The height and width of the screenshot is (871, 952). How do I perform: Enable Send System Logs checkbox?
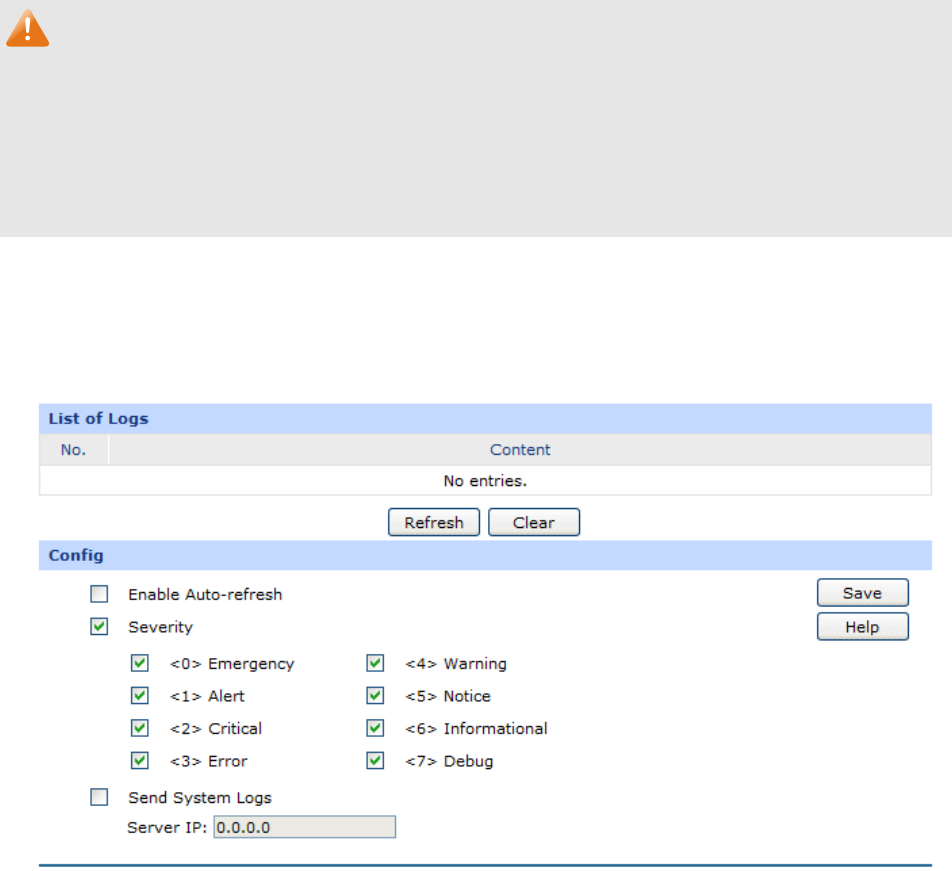pyautogui.click(x=99, y=797)
